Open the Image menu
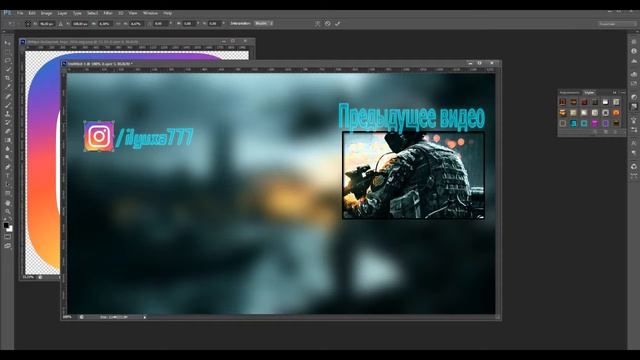Viewport: 640px width, 360px height. (x=46, y=13)
